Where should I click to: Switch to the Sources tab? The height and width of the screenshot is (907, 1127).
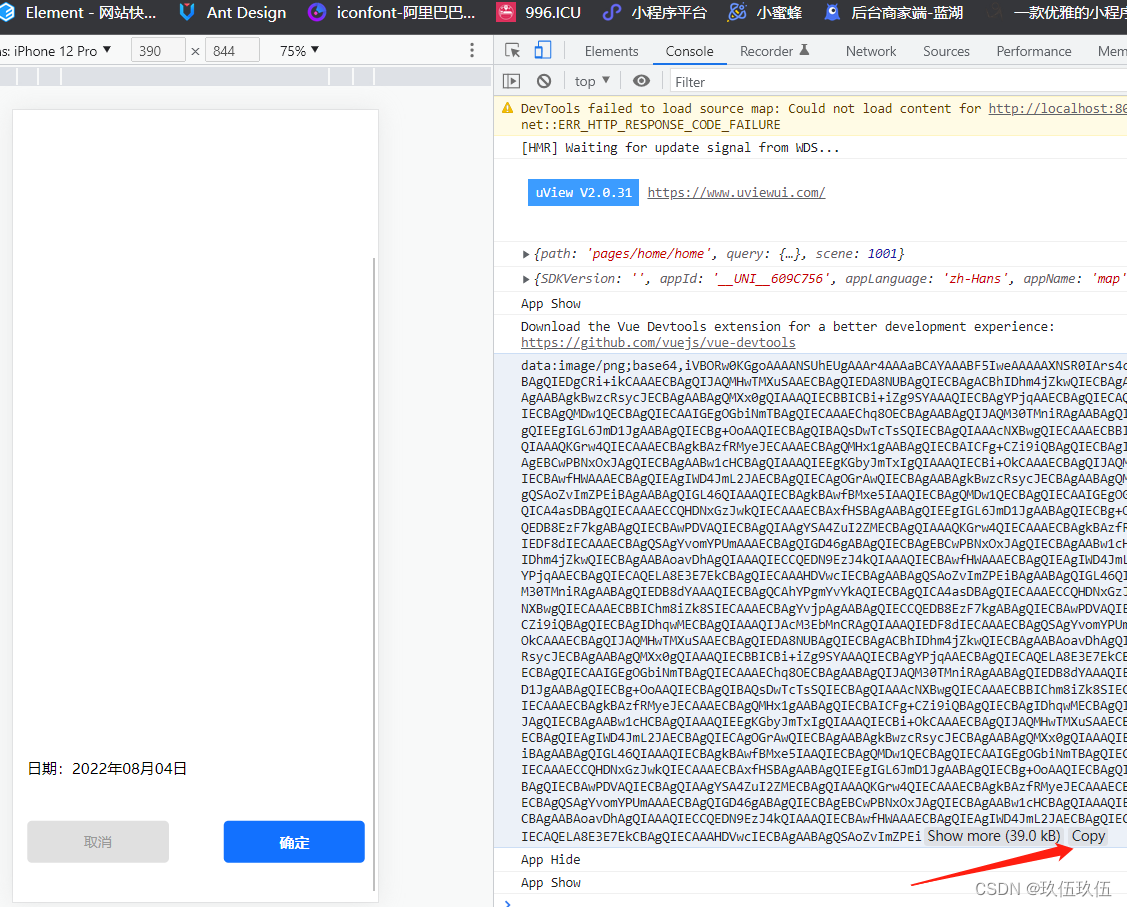point(946,51)
